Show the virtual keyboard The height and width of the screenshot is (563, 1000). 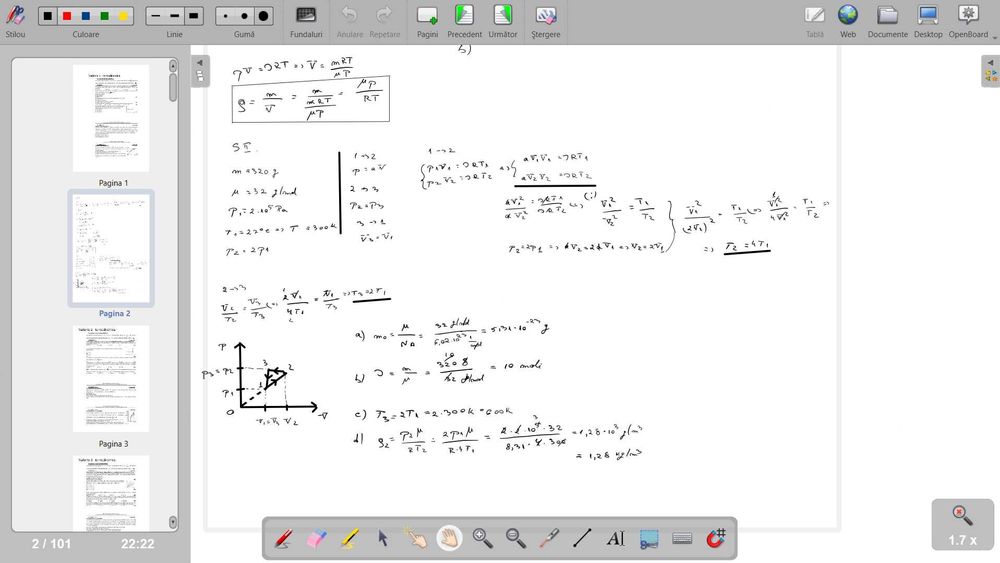[x=682, y=539]
